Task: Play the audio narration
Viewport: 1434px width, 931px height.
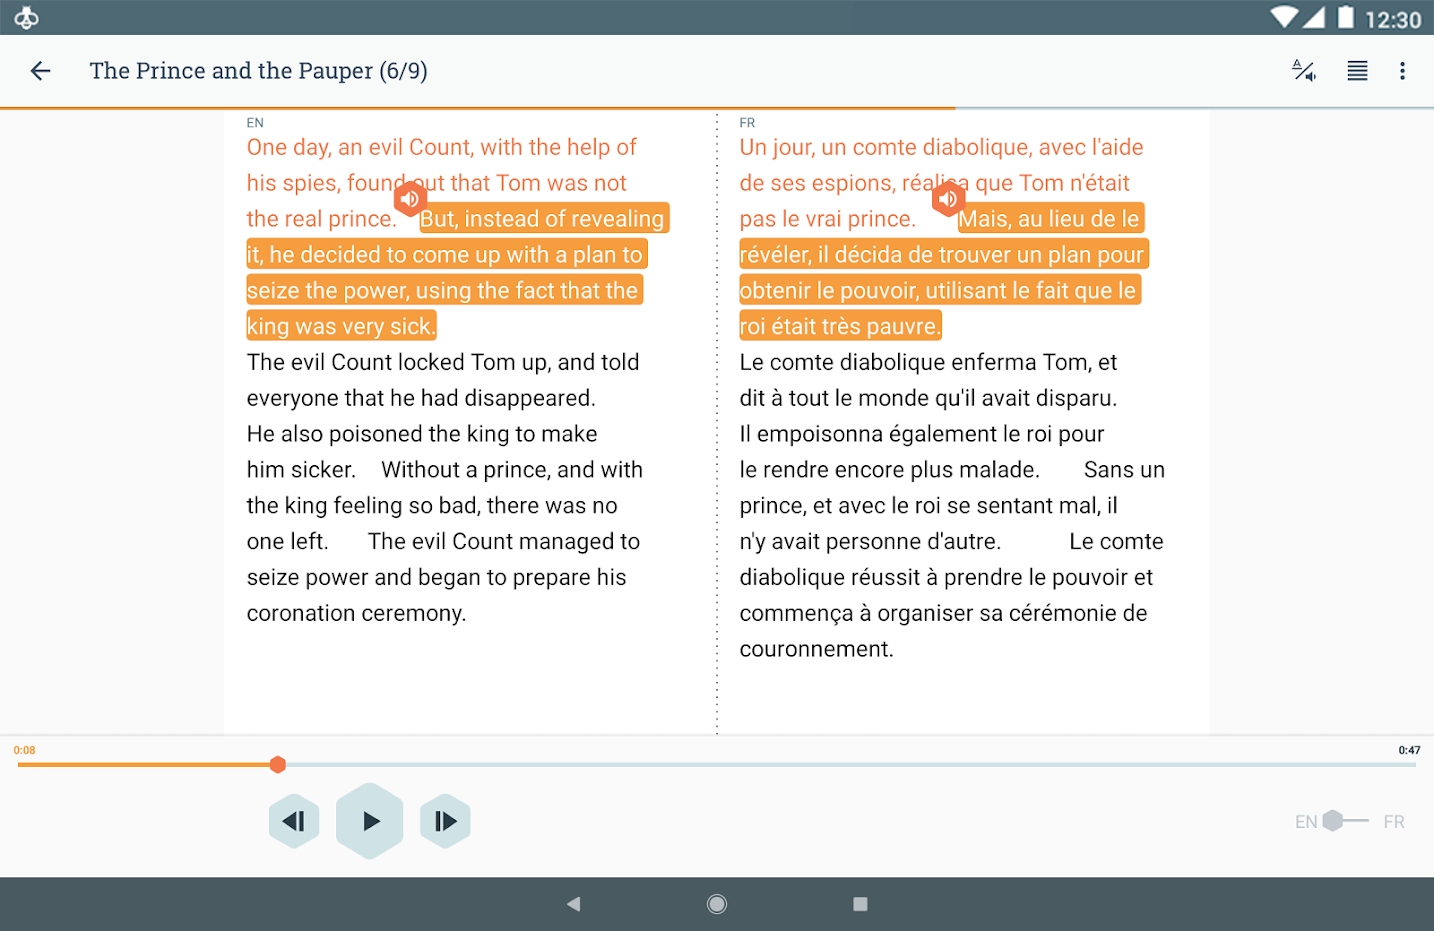Action: coord(370,821)
